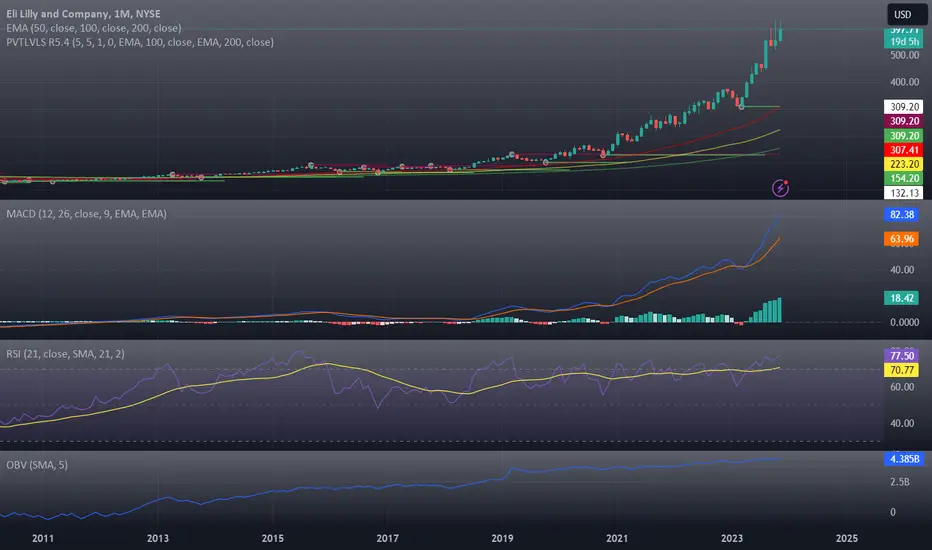Image resolution: width=932 pixels, height=550 pixels.
Task: Click the purple lightning bolt icon
Action: point(780,188)
